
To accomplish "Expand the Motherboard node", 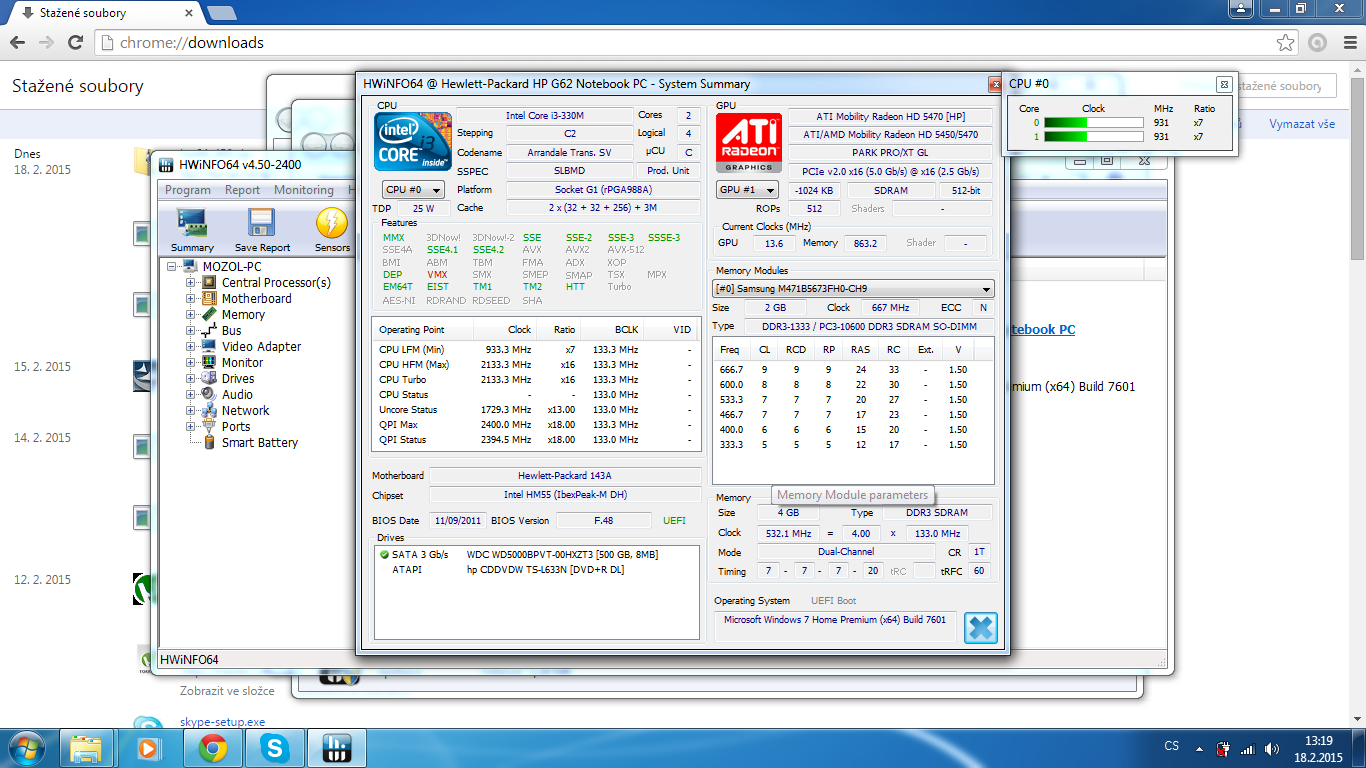I will [x=190, y=299].
